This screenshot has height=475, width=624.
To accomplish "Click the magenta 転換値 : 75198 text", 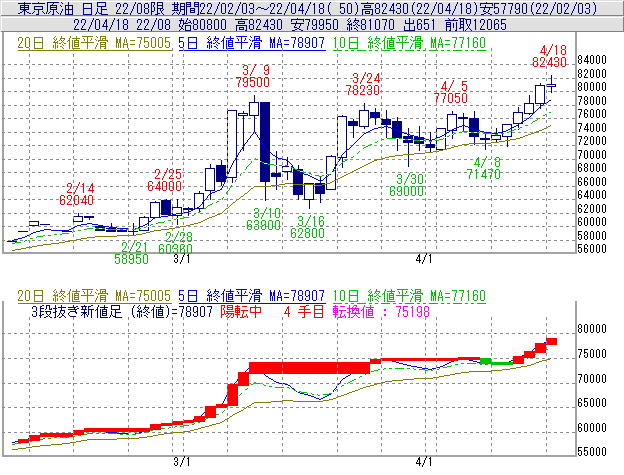I will click(381, 311).
